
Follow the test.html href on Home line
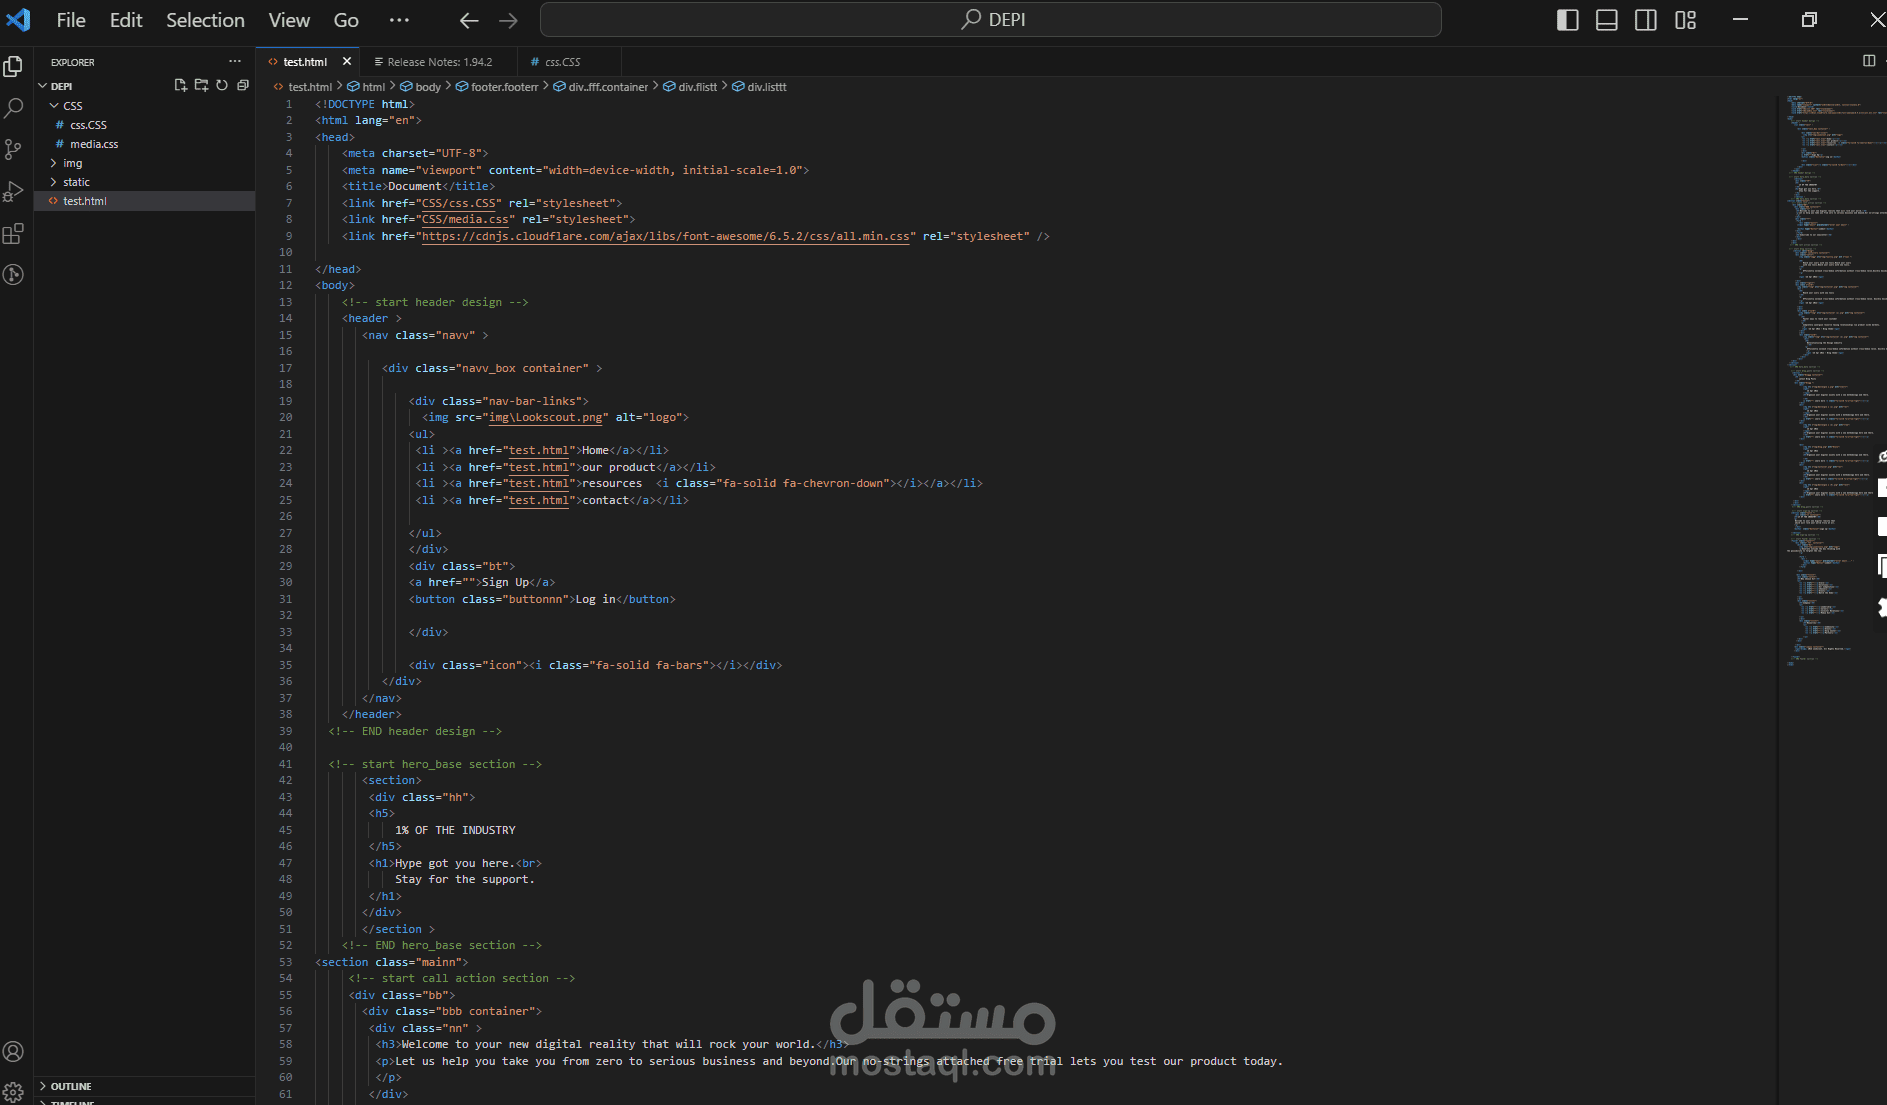pos(538,450)
